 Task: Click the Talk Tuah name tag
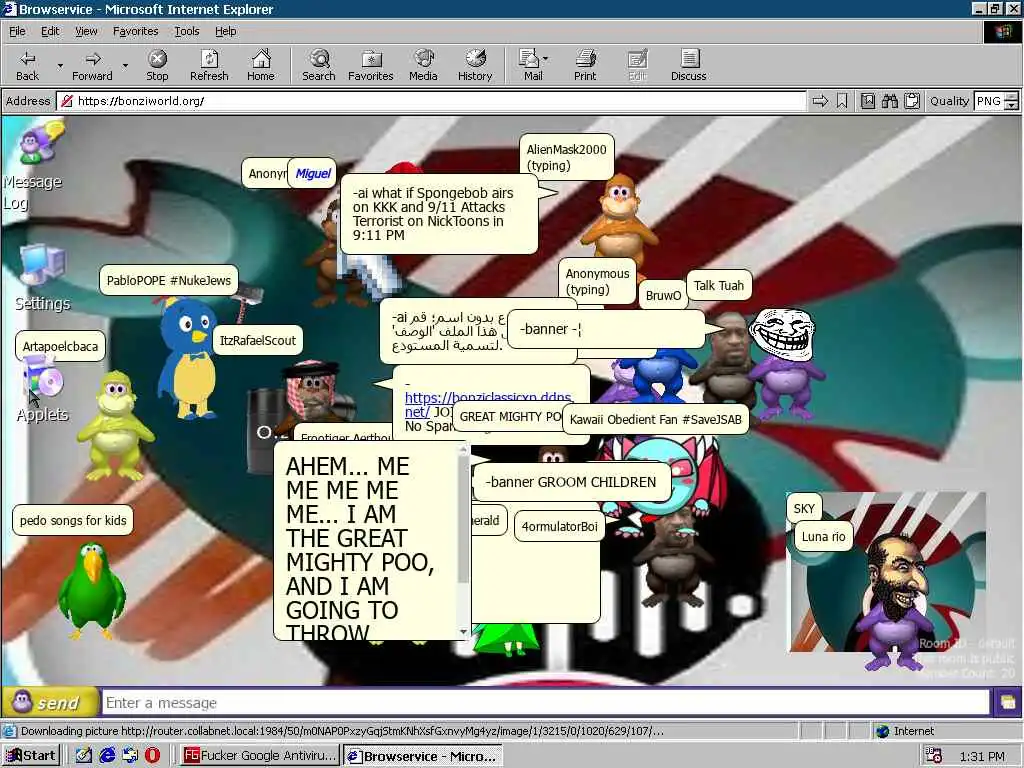click(718, 285)
